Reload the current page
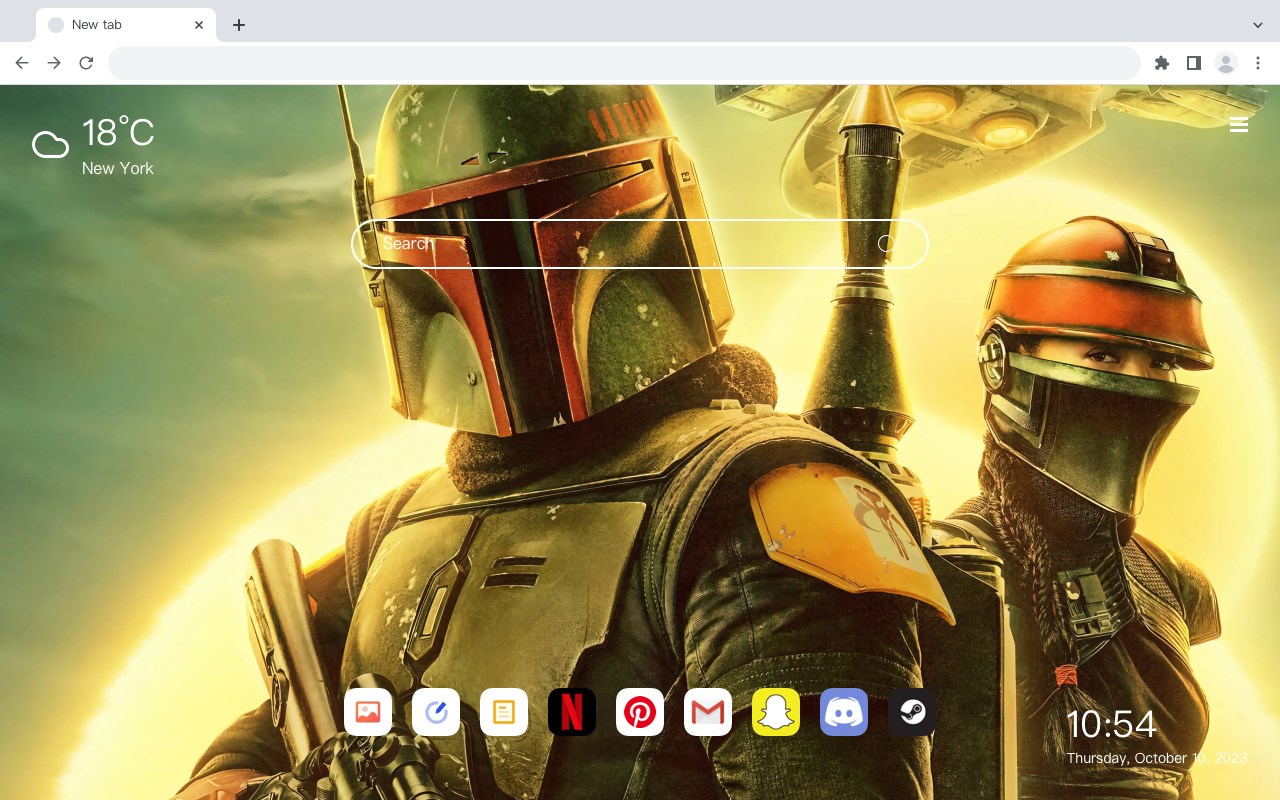 [x=86, y=63]
